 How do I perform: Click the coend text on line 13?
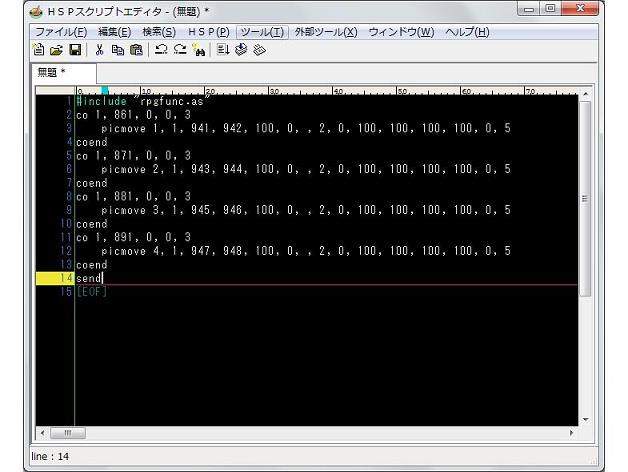click(92, 265)
